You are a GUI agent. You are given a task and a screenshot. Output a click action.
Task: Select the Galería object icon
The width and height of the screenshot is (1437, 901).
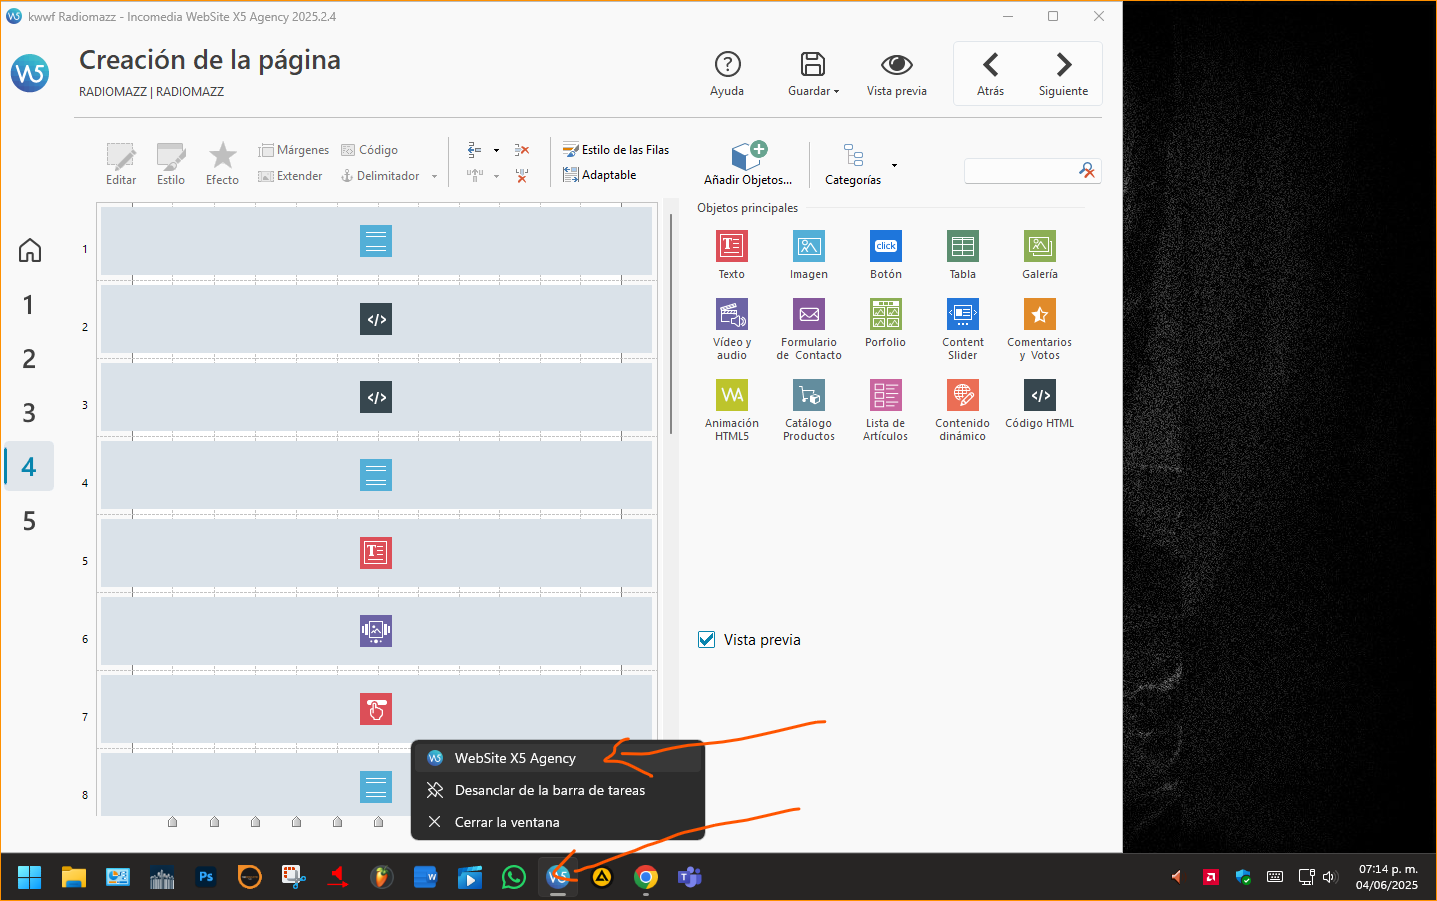(x=1039, y=246)
